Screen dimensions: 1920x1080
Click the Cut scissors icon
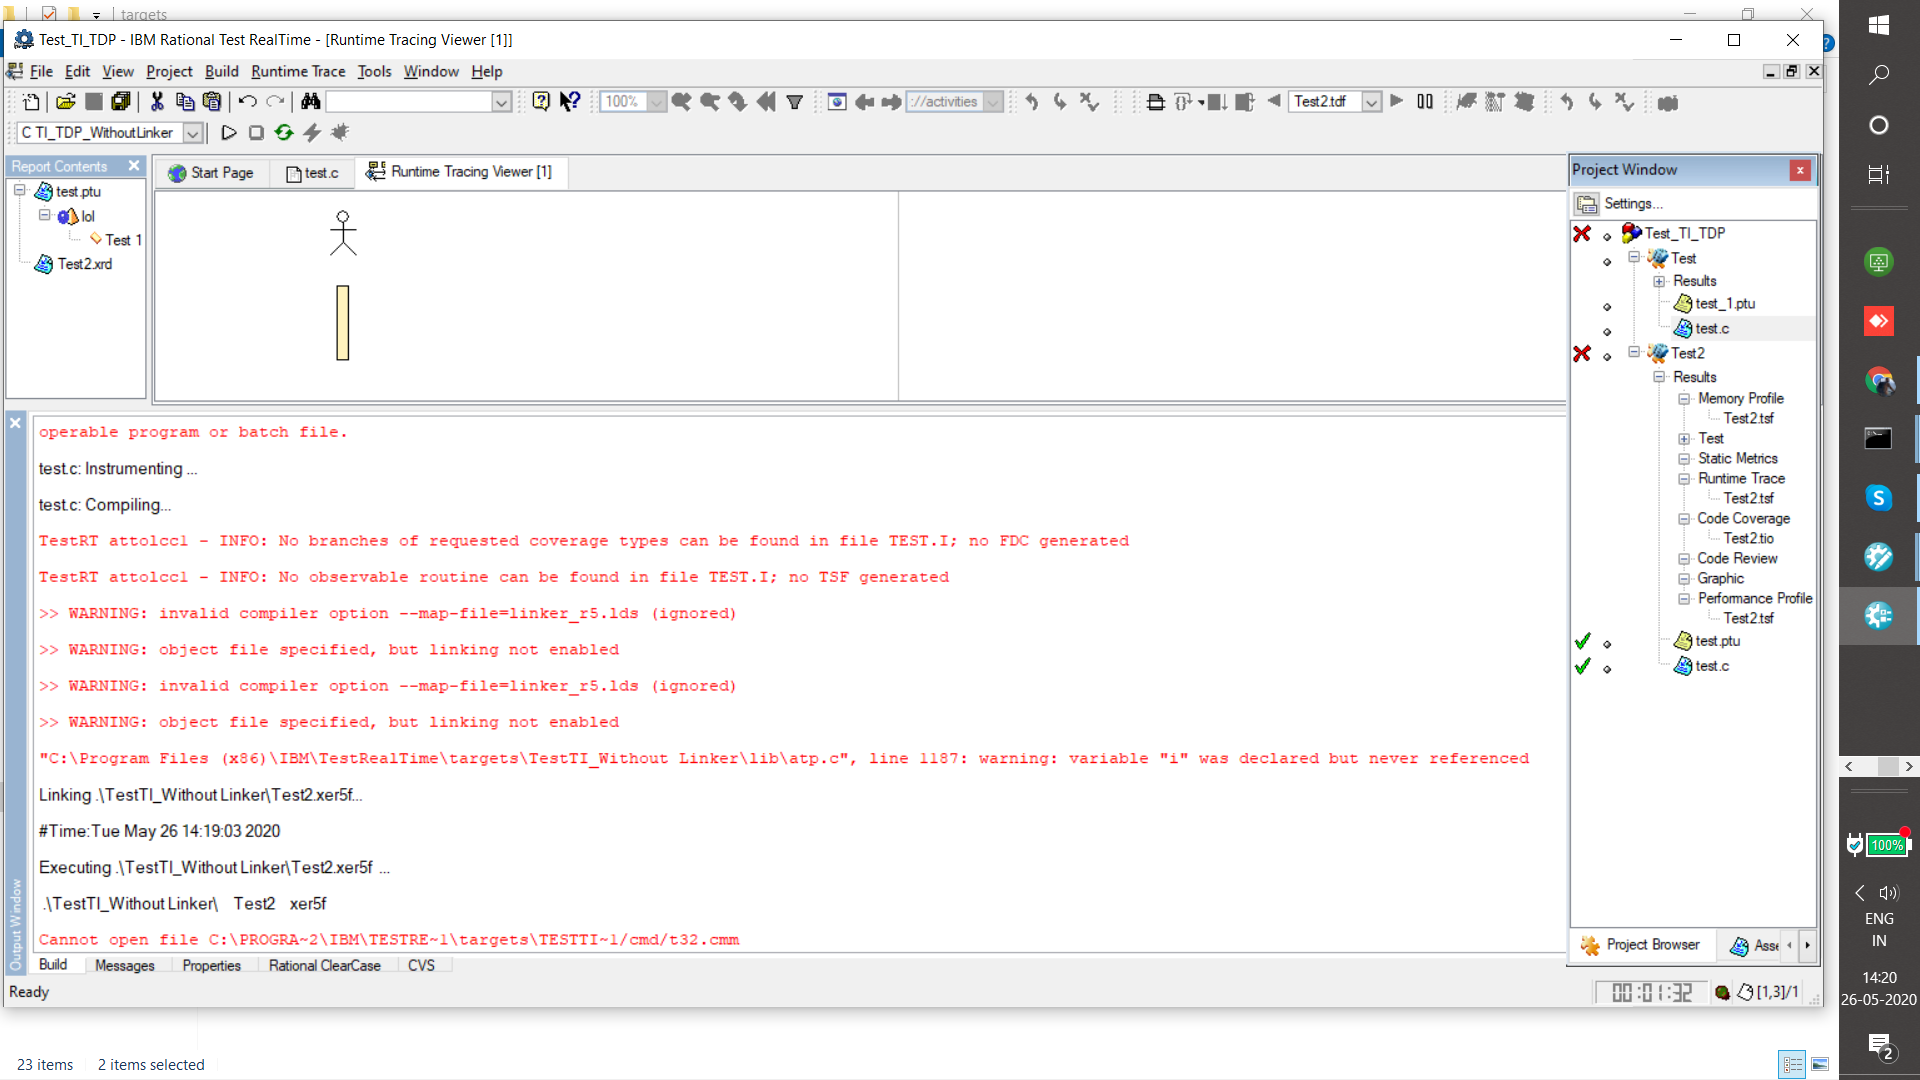click(157, 102)
